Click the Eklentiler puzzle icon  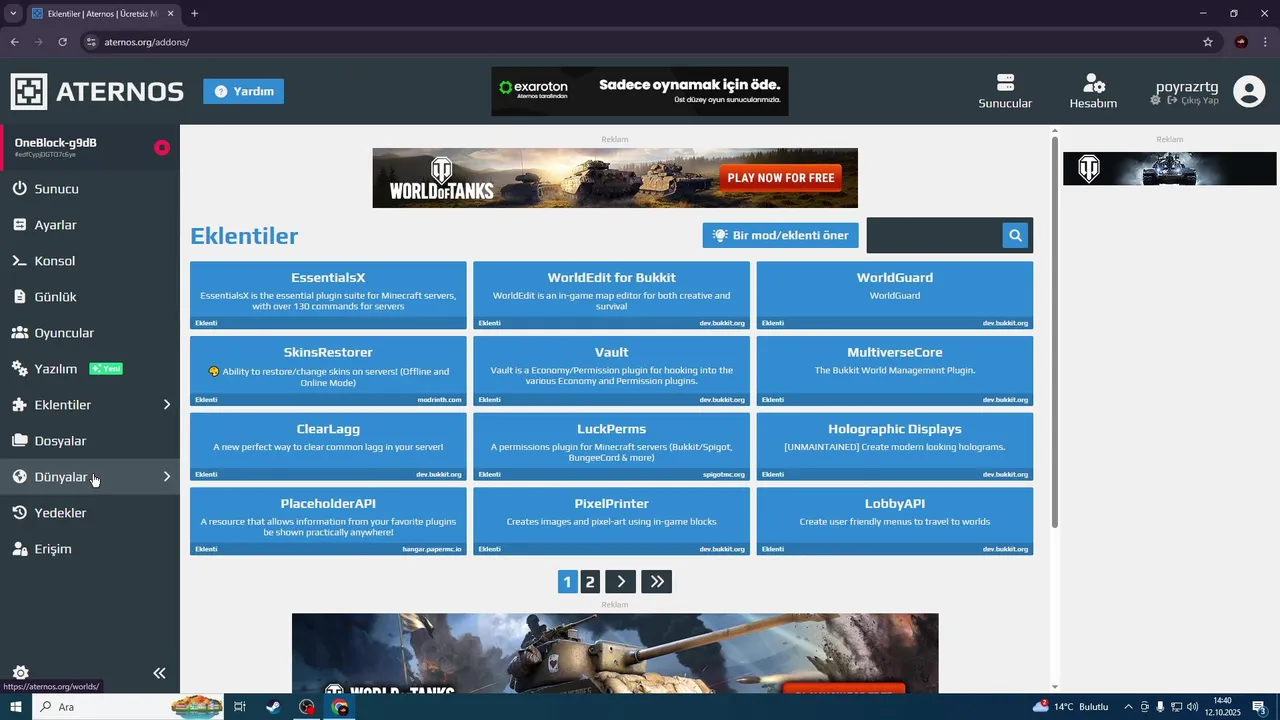pos(19,405)
